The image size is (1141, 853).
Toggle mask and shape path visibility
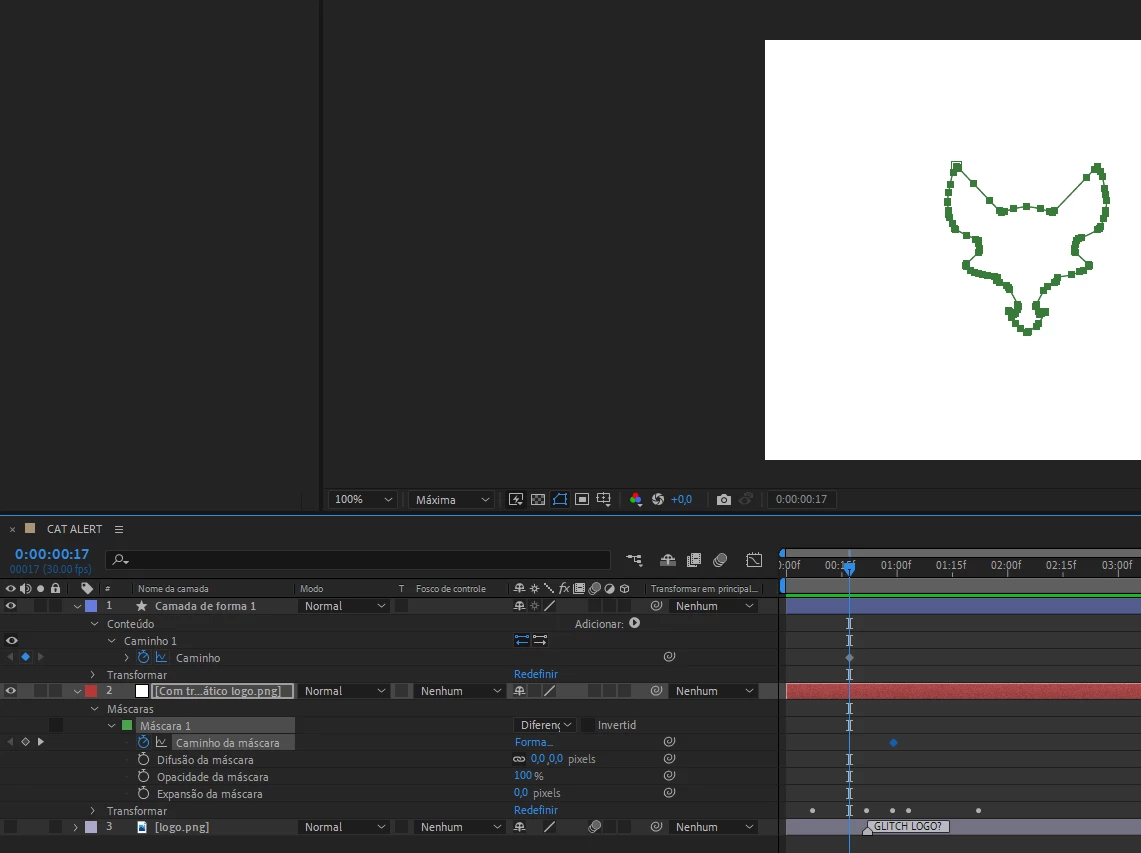pos(560,499)
